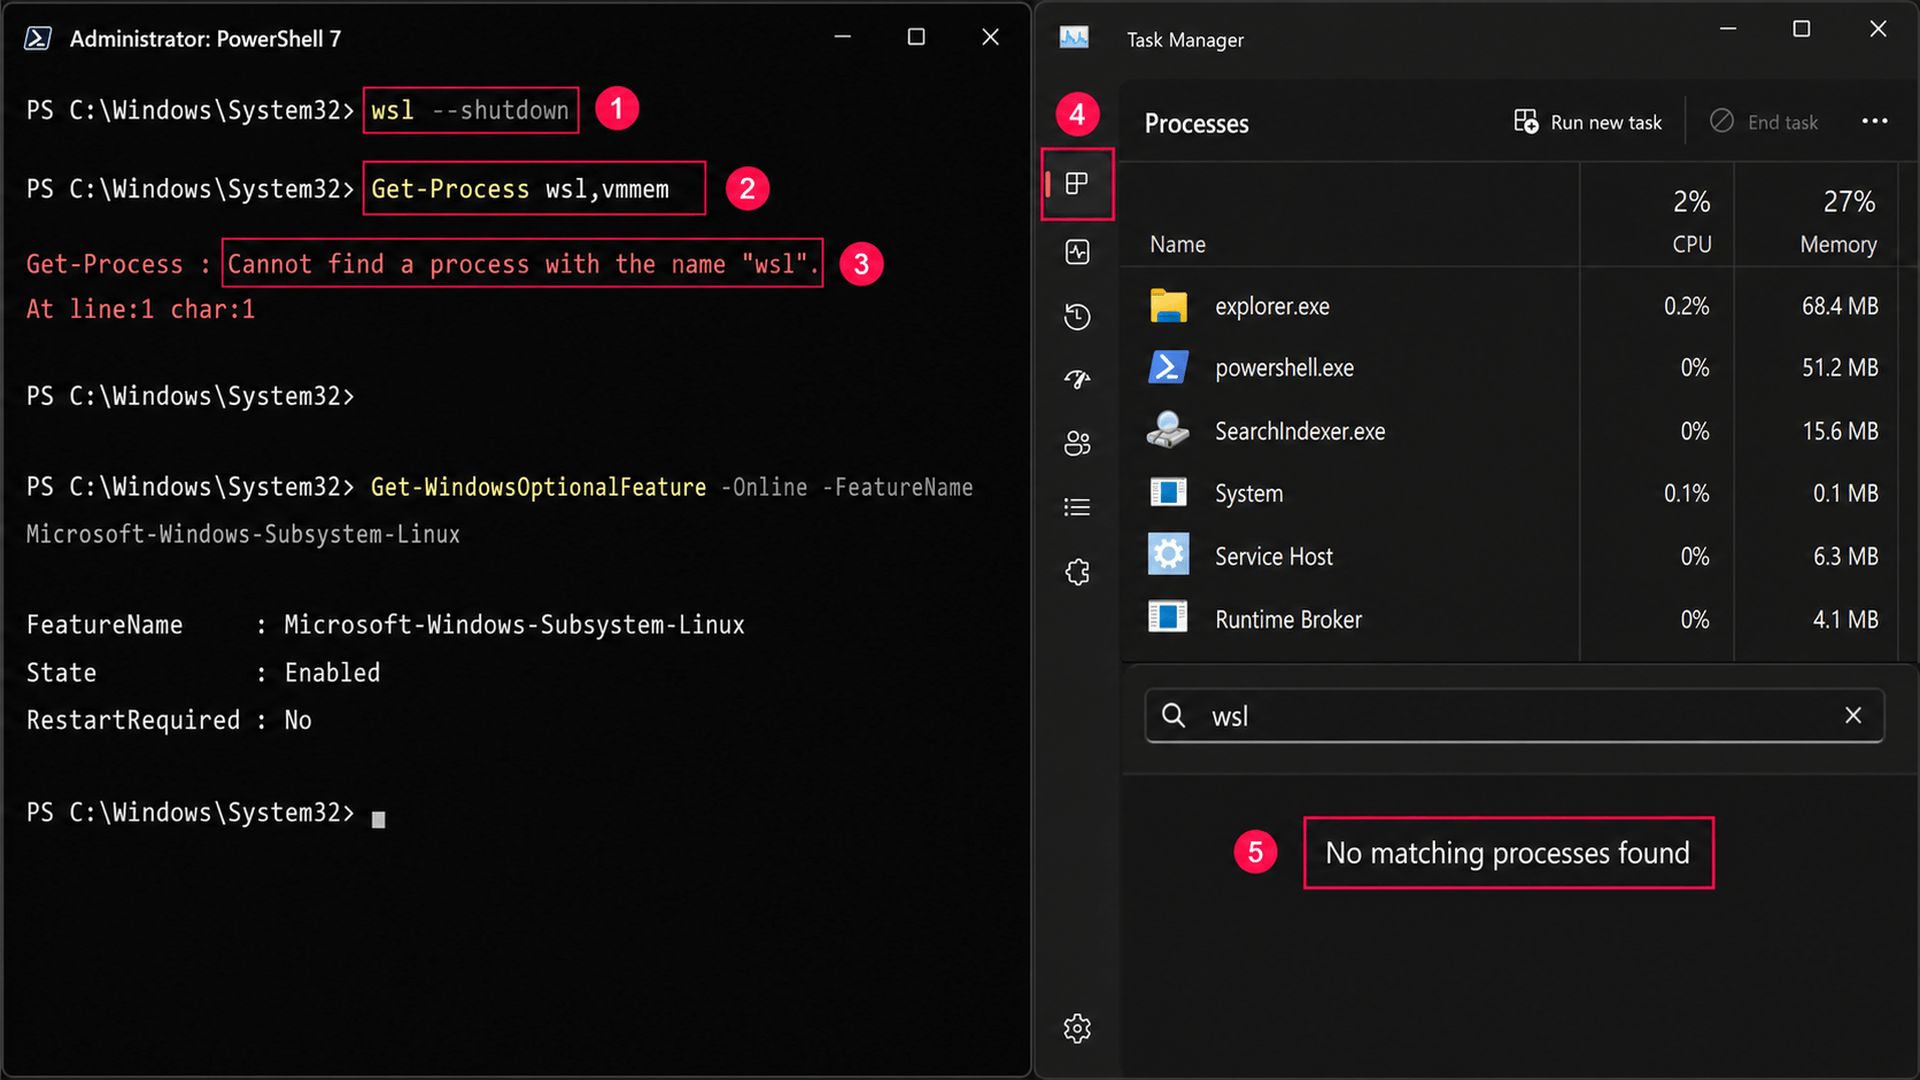Click the wsl search input field
Screen dimensions: 1920x1080
(x=1514, y=716)
